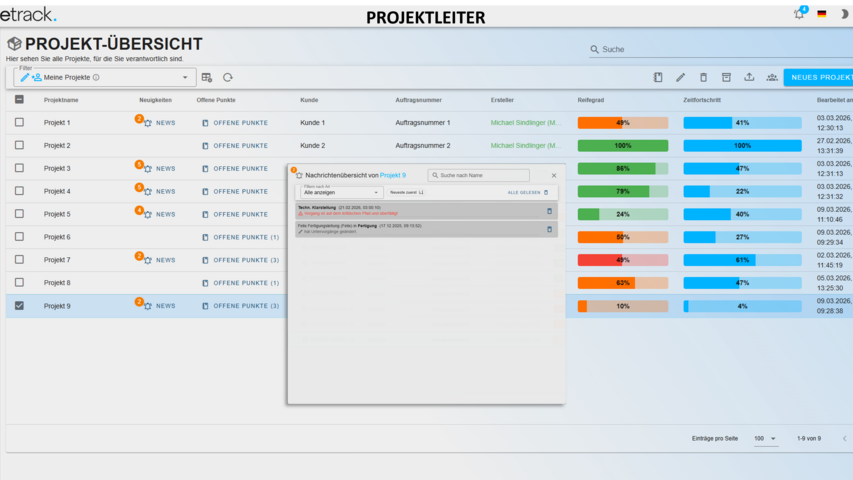Click the archive box icon in the toolbar
The width and height of the screenshot is (853, 480).
point(726,77)
